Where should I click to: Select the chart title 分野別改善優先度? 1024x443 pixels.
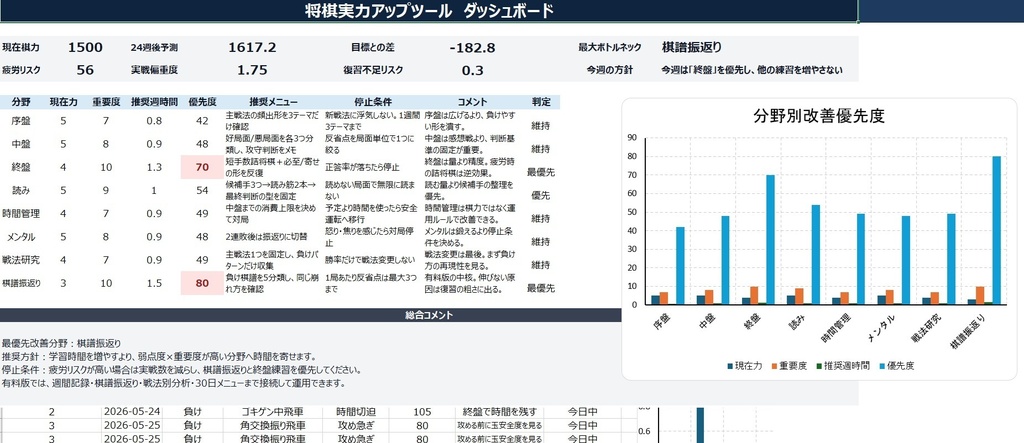coord(819,116)
